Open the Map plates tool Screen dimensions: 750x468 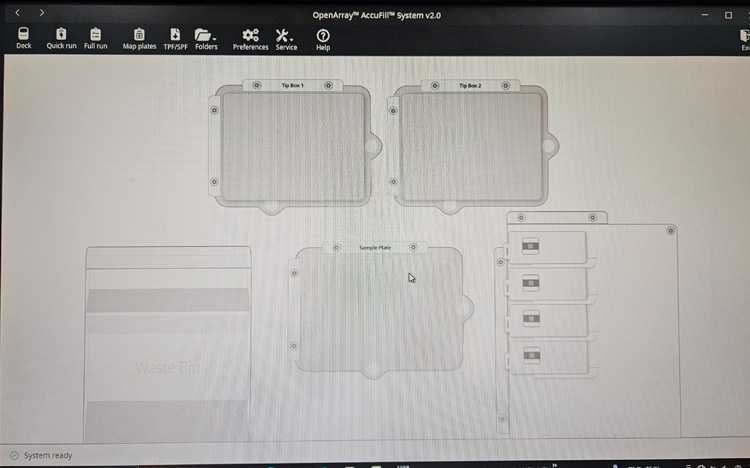click(139, 38)
